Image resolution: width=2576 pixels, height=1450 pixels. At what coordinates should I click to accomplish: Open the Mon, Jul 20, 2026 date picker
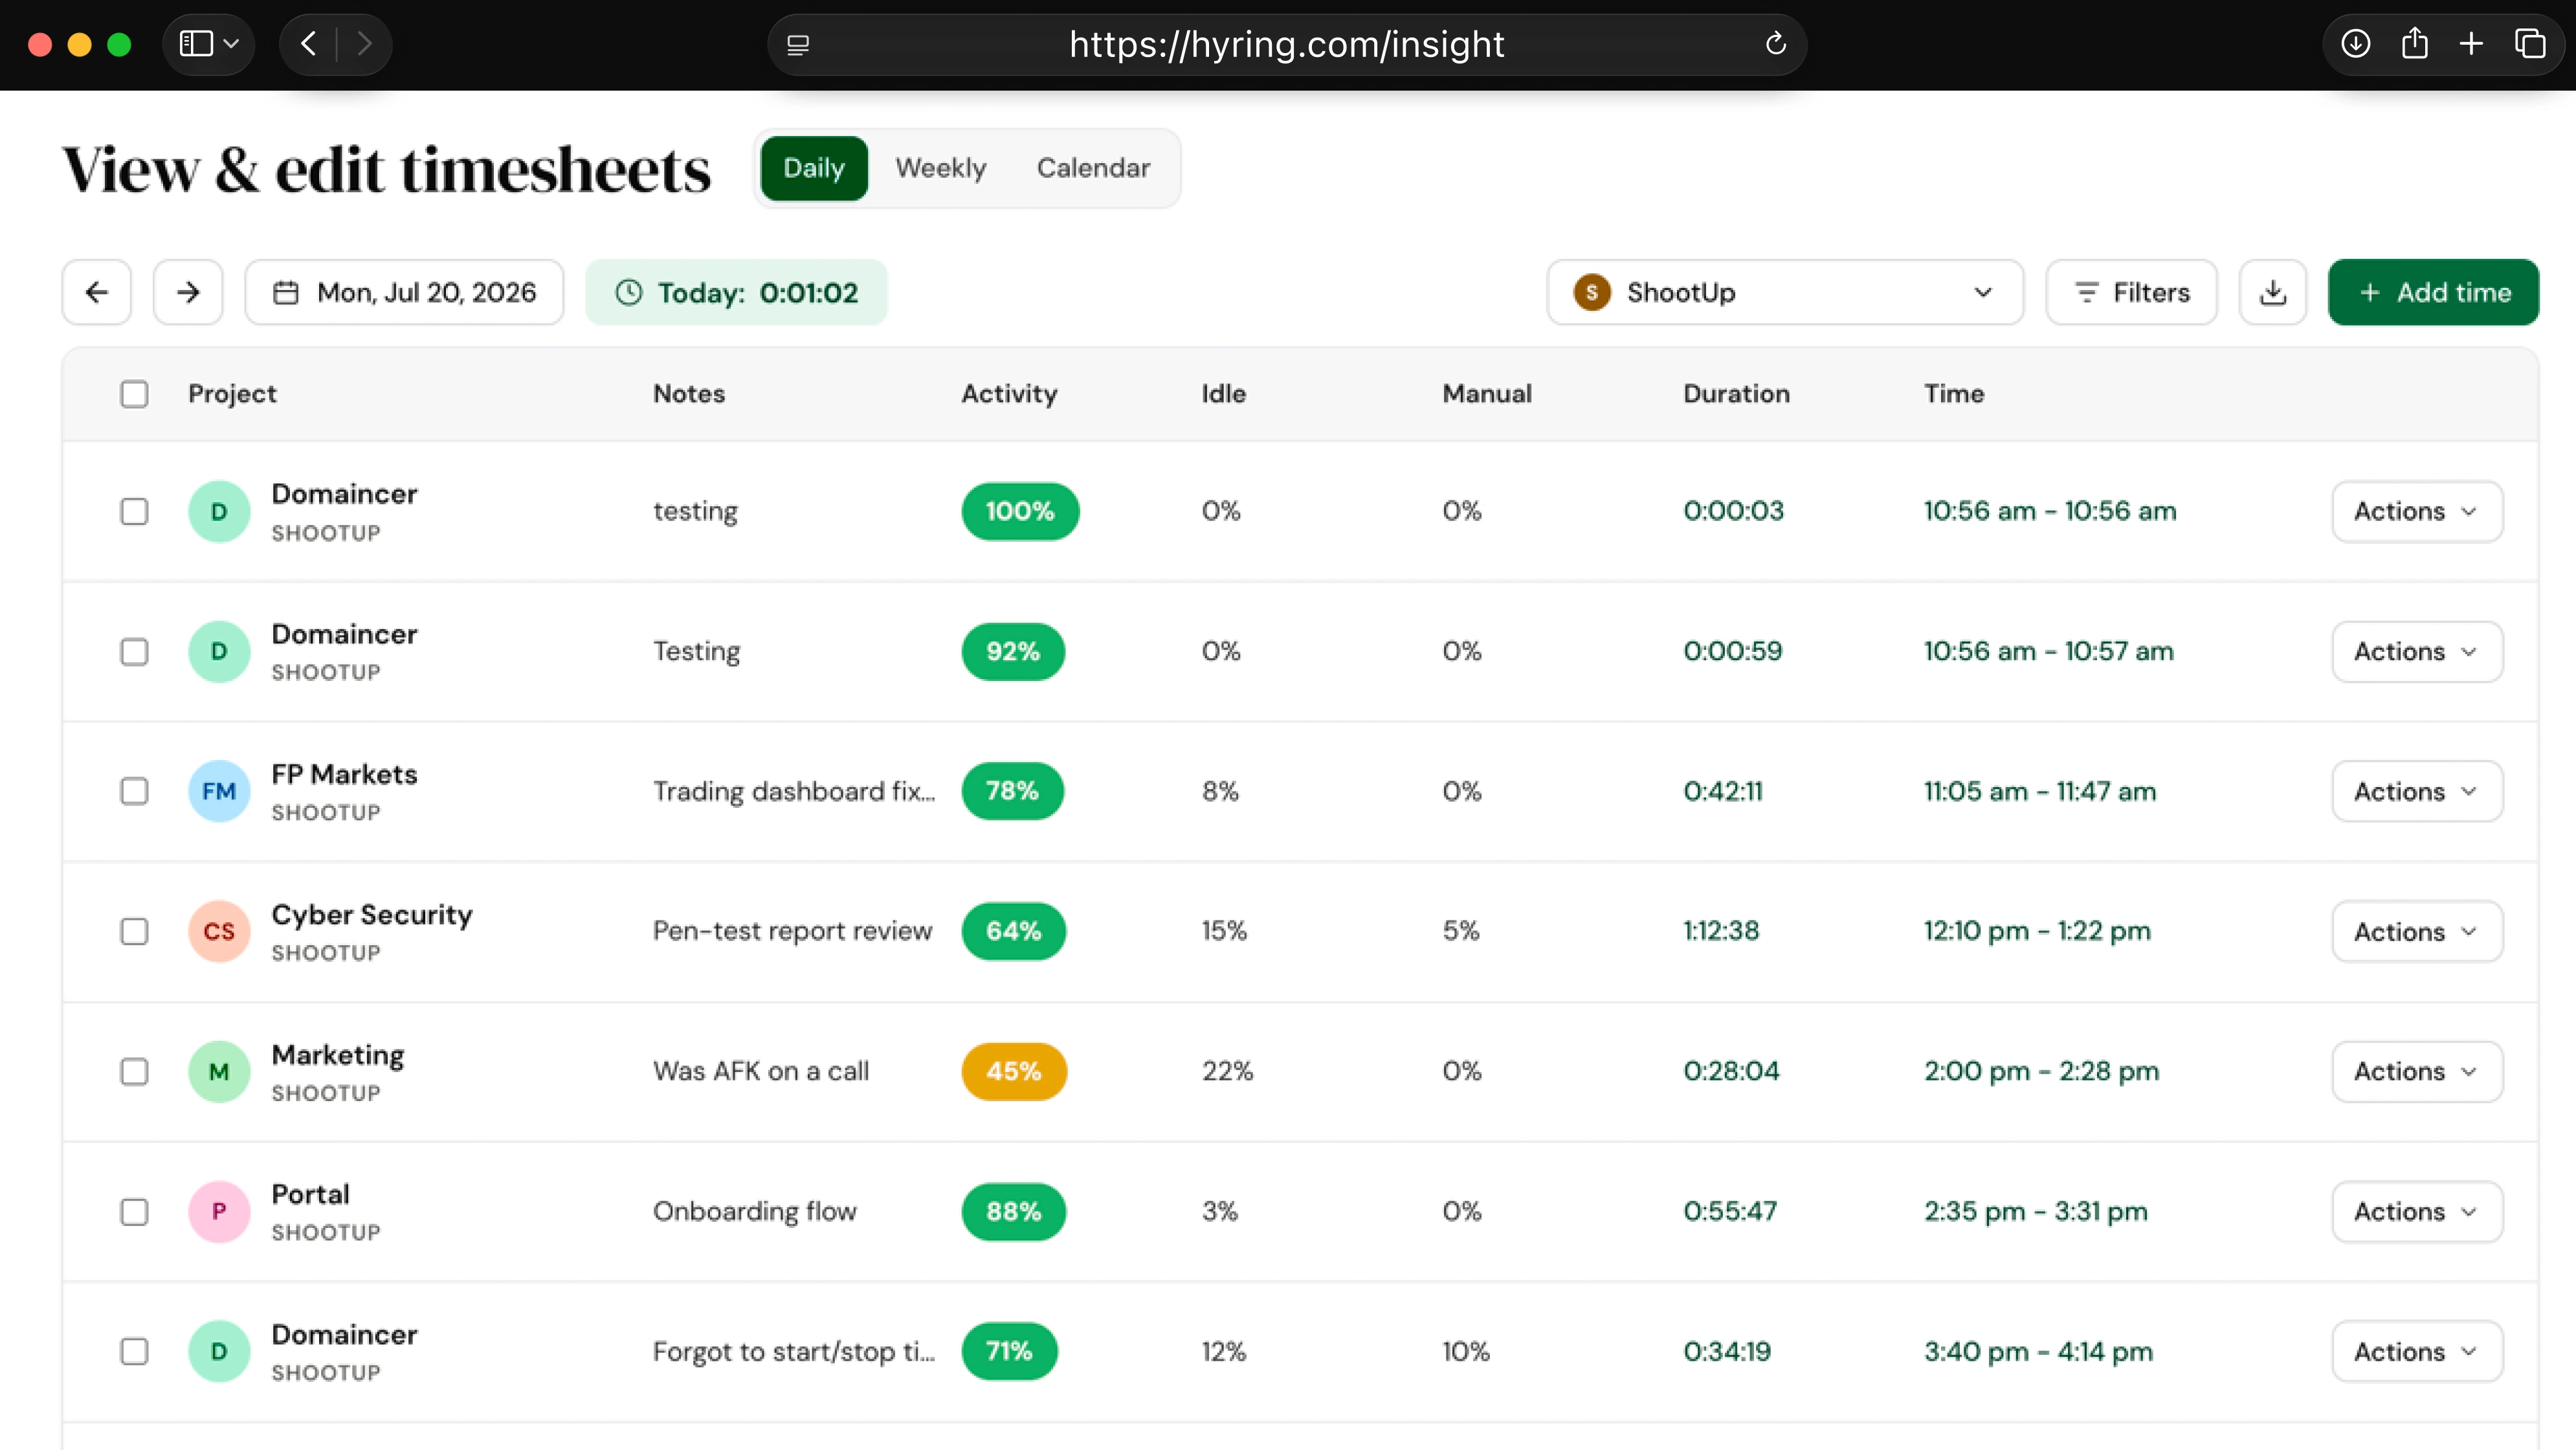[404, 292]
